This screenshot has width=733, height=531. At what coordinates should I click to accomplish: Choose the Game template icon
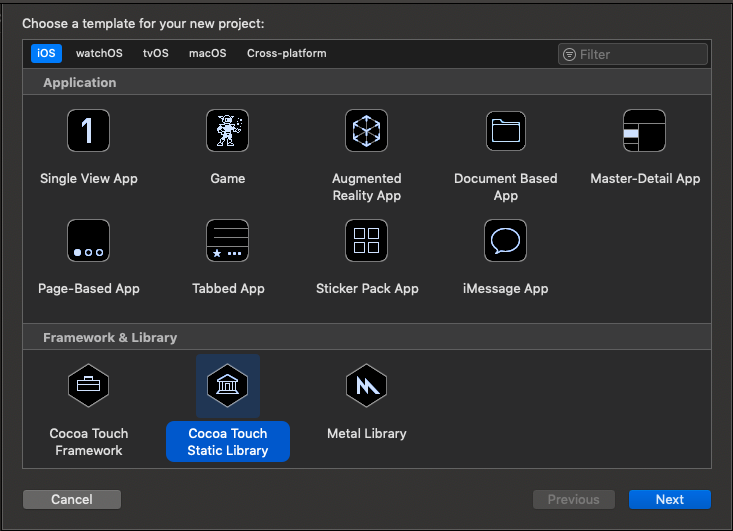point(228,130)
